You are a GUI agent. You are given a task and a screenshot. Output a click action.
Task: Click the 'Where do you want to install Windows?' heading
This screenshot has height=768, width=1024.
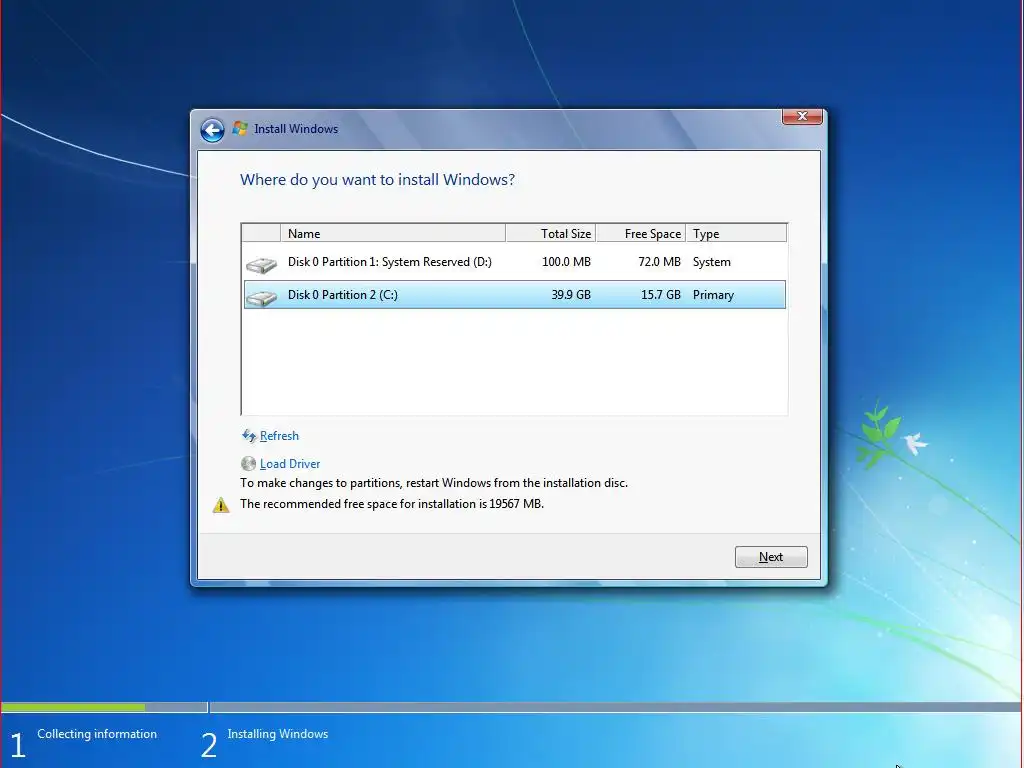[x=377, y=180]
